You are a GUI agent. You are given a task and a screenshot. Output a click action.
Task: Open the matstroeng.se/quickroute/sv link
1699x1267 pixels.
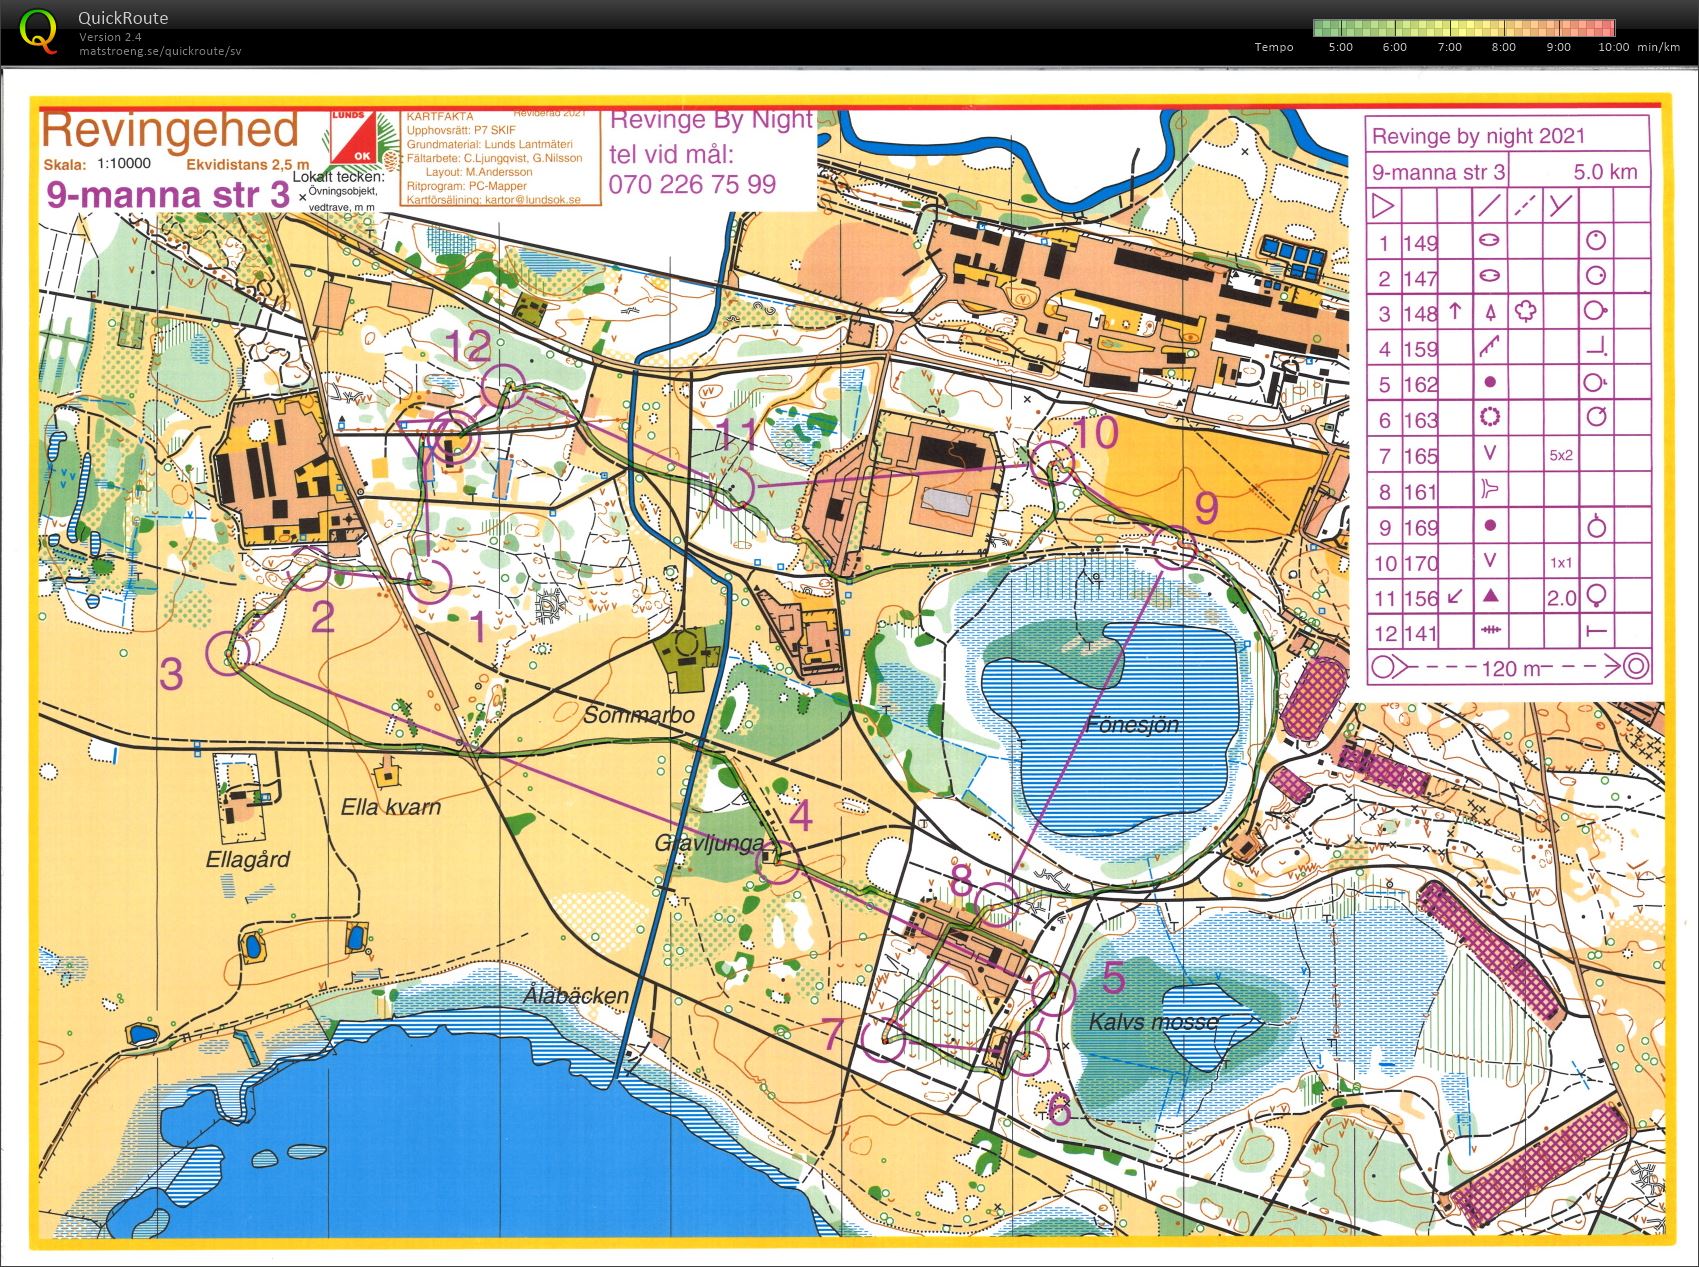160,51
